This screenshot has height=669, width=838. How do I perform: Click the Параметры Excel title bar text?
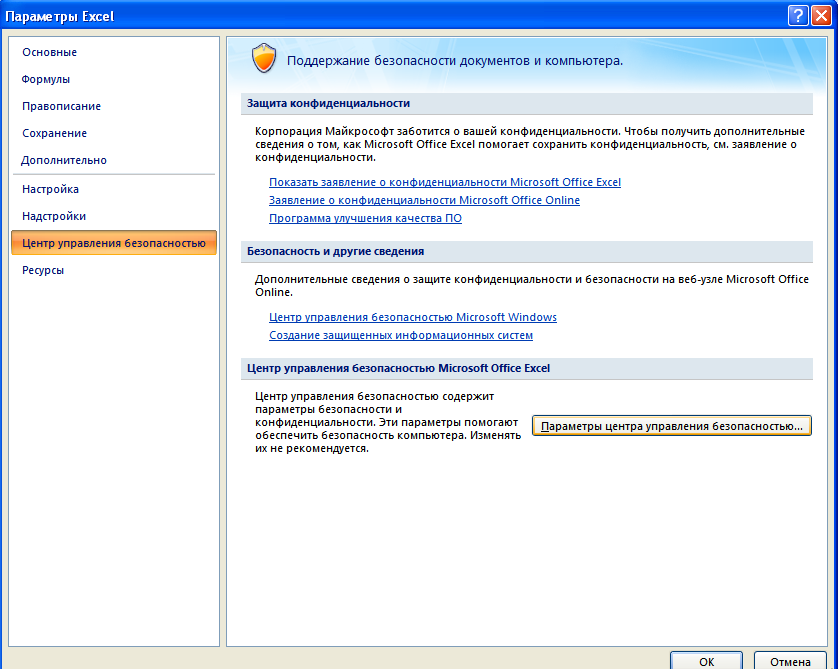(59, 17)
